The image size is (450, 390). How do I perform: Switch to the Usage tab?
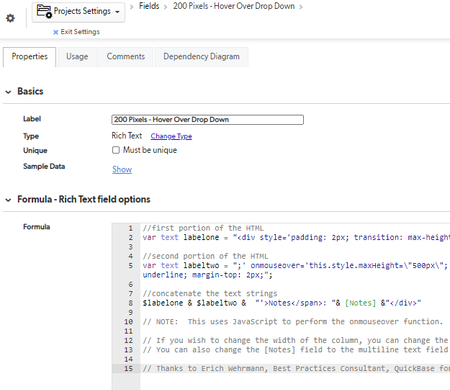[77, 57]
